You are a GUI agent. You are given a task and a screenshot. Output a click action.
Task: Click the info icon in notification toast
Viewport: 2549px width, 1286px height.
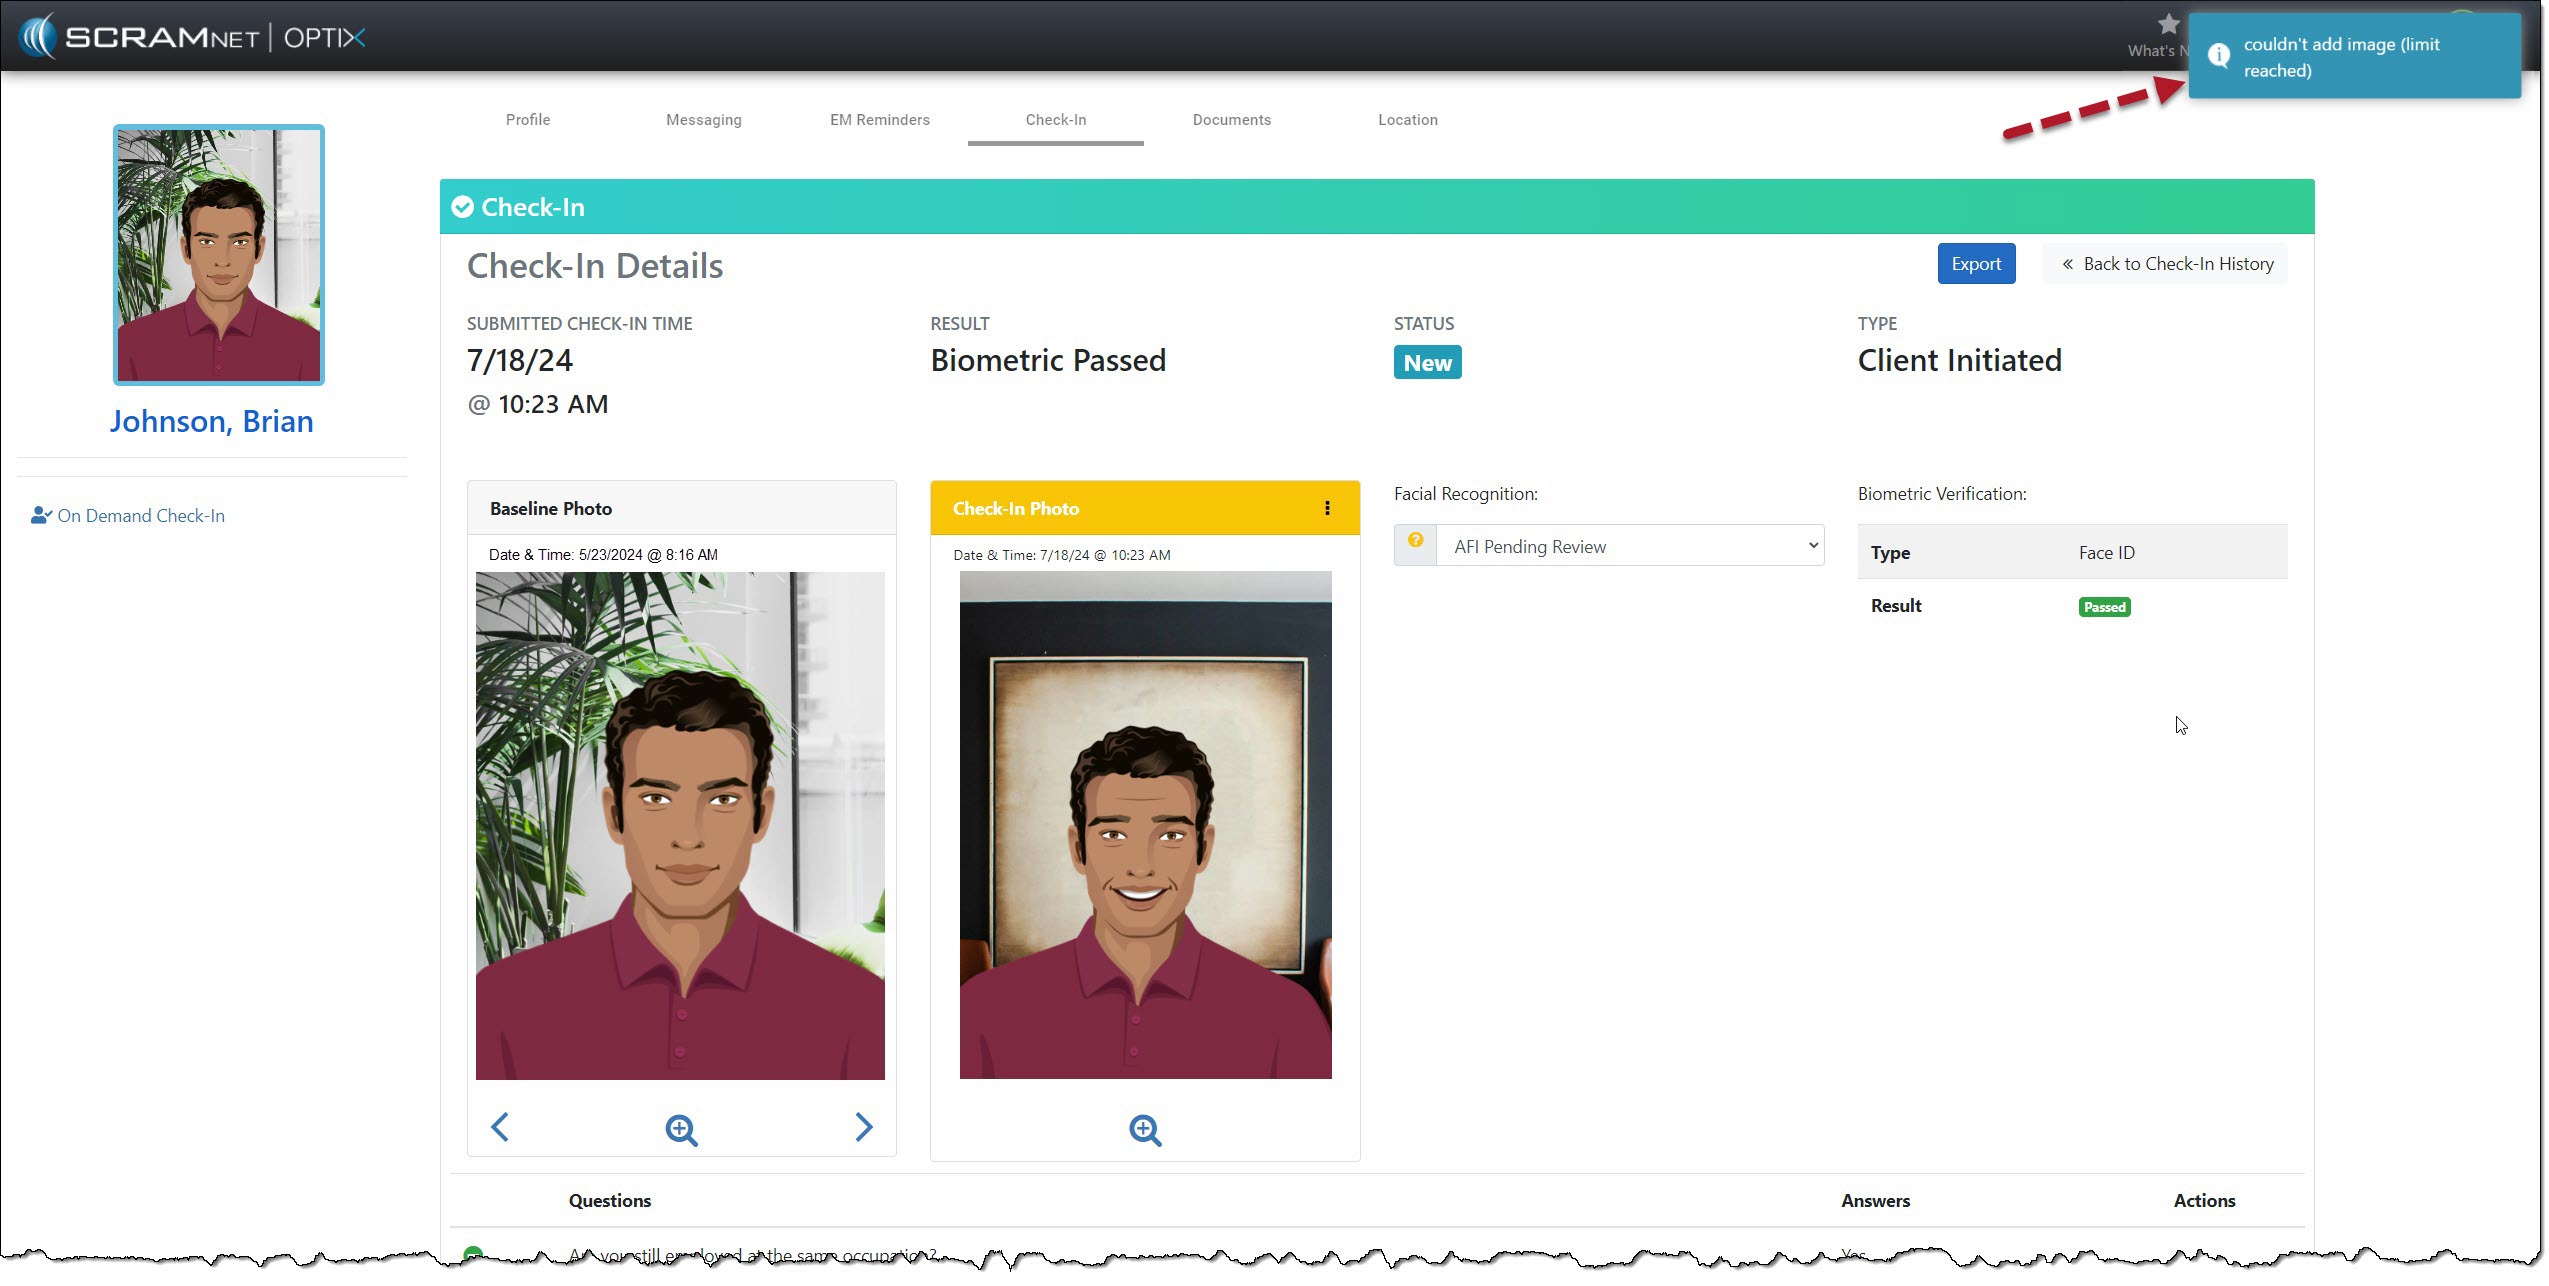(2218, 56)
